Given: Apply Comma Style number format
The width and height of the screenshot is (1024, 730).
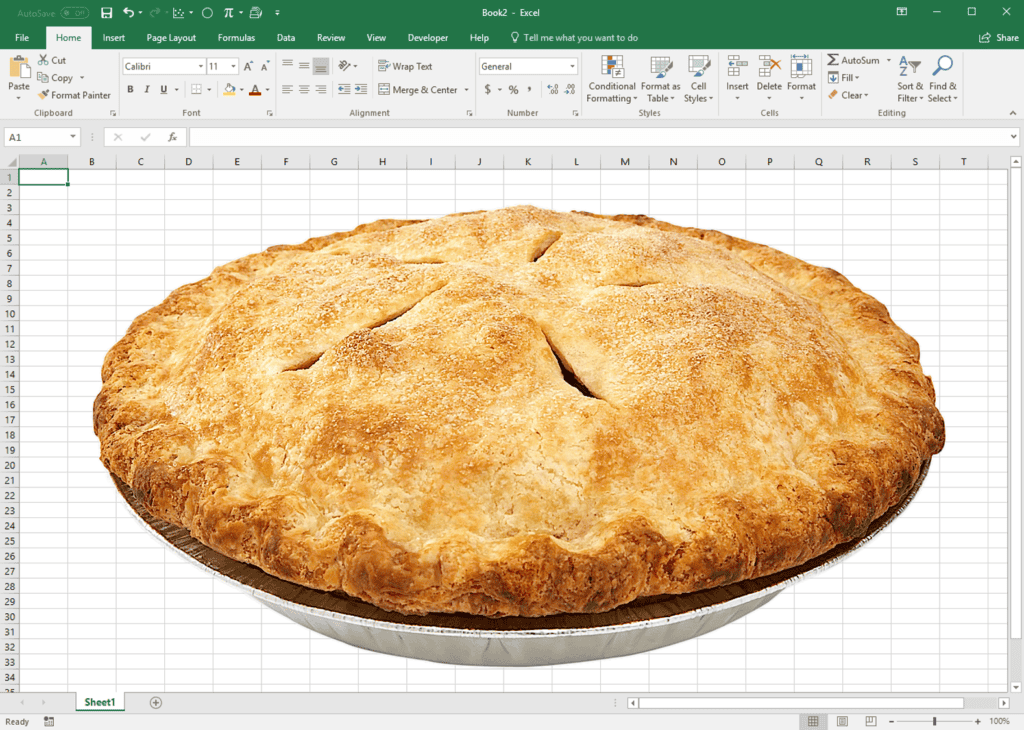Looking at the screenshot, I should click(530, 89).
